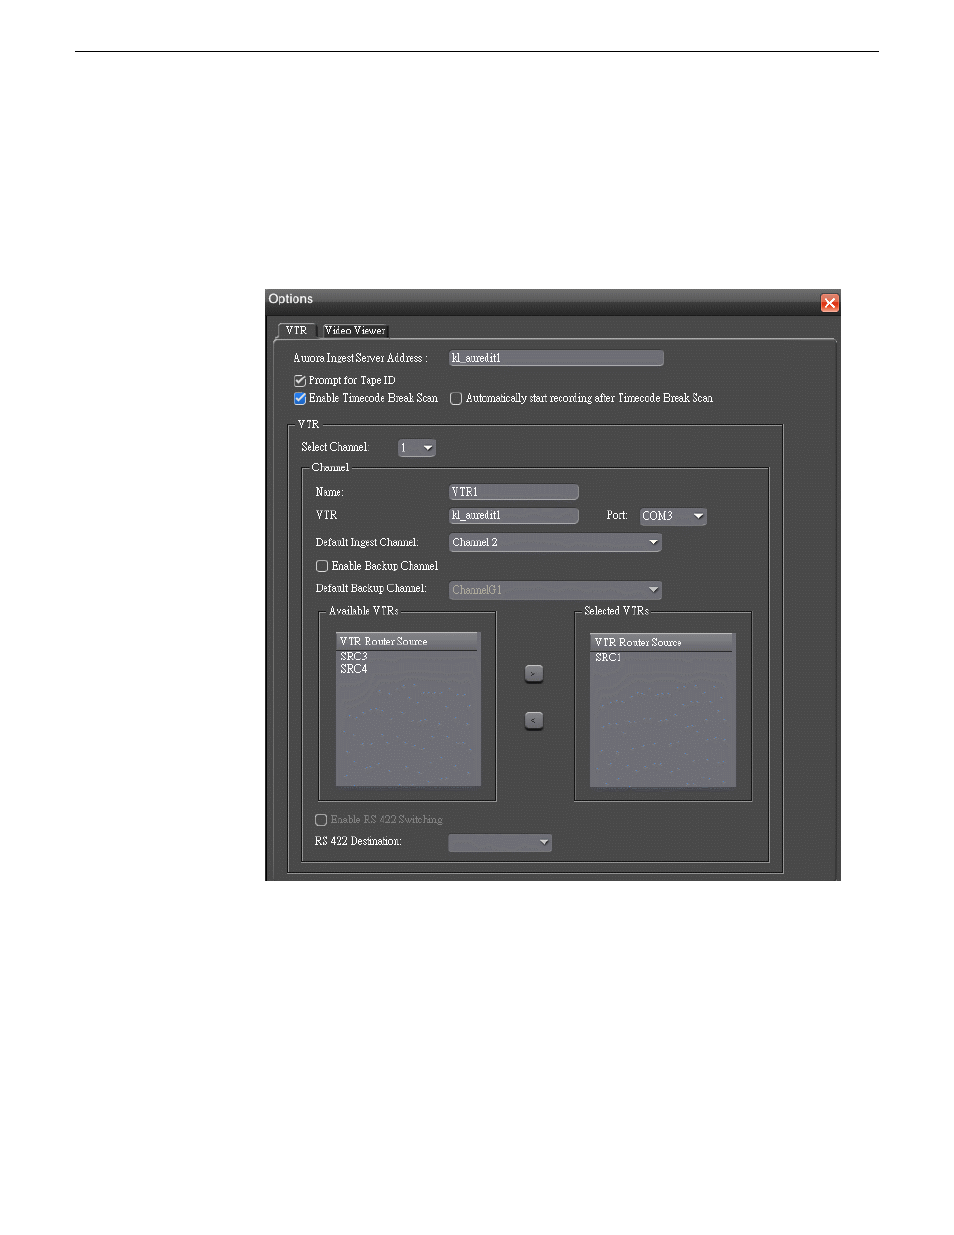
Task: Open the RS 422 Destination dropdown
Action: [x=500, y=843]
